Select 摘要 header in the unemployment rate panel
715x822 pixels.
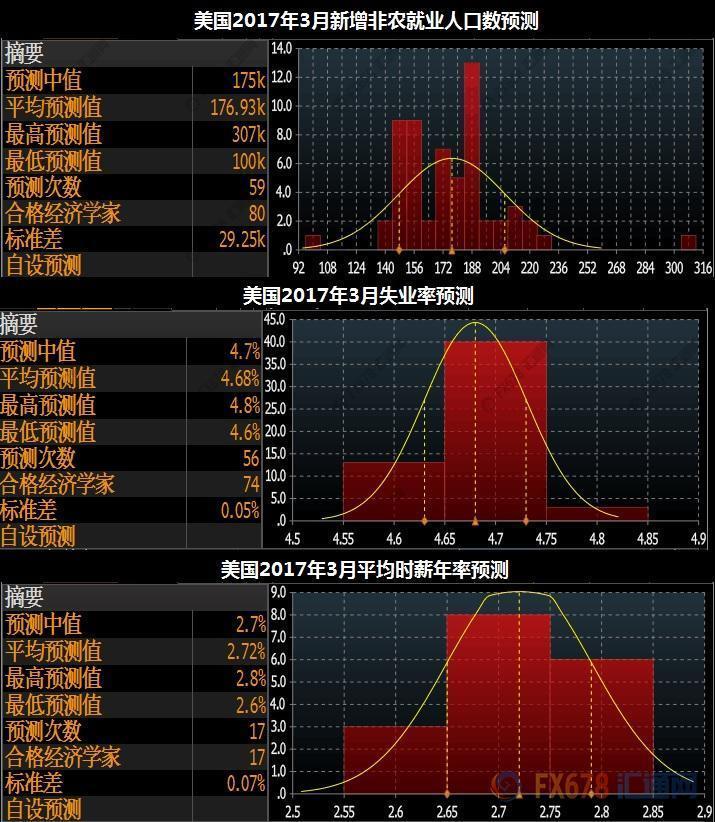pos(20,323)
